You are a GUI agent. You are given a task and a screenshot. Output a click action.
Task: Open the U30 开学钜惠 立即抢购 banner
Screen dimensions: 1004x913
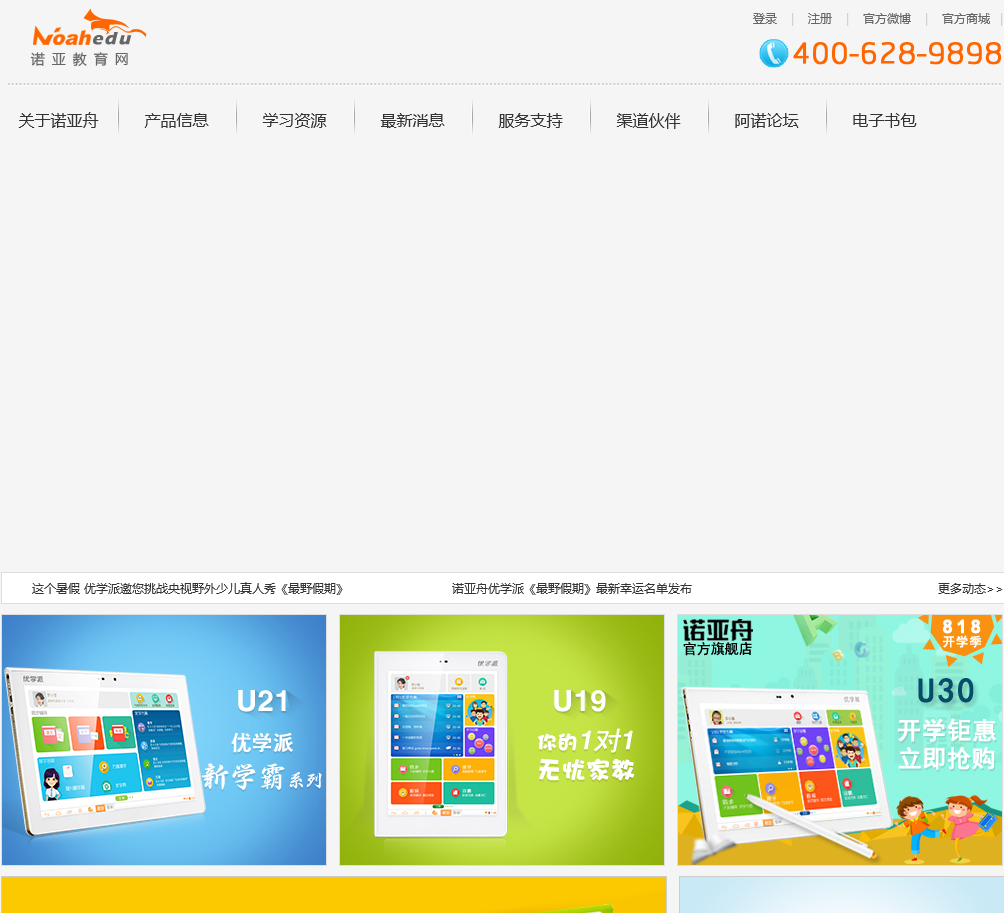[x=840, y=740]
